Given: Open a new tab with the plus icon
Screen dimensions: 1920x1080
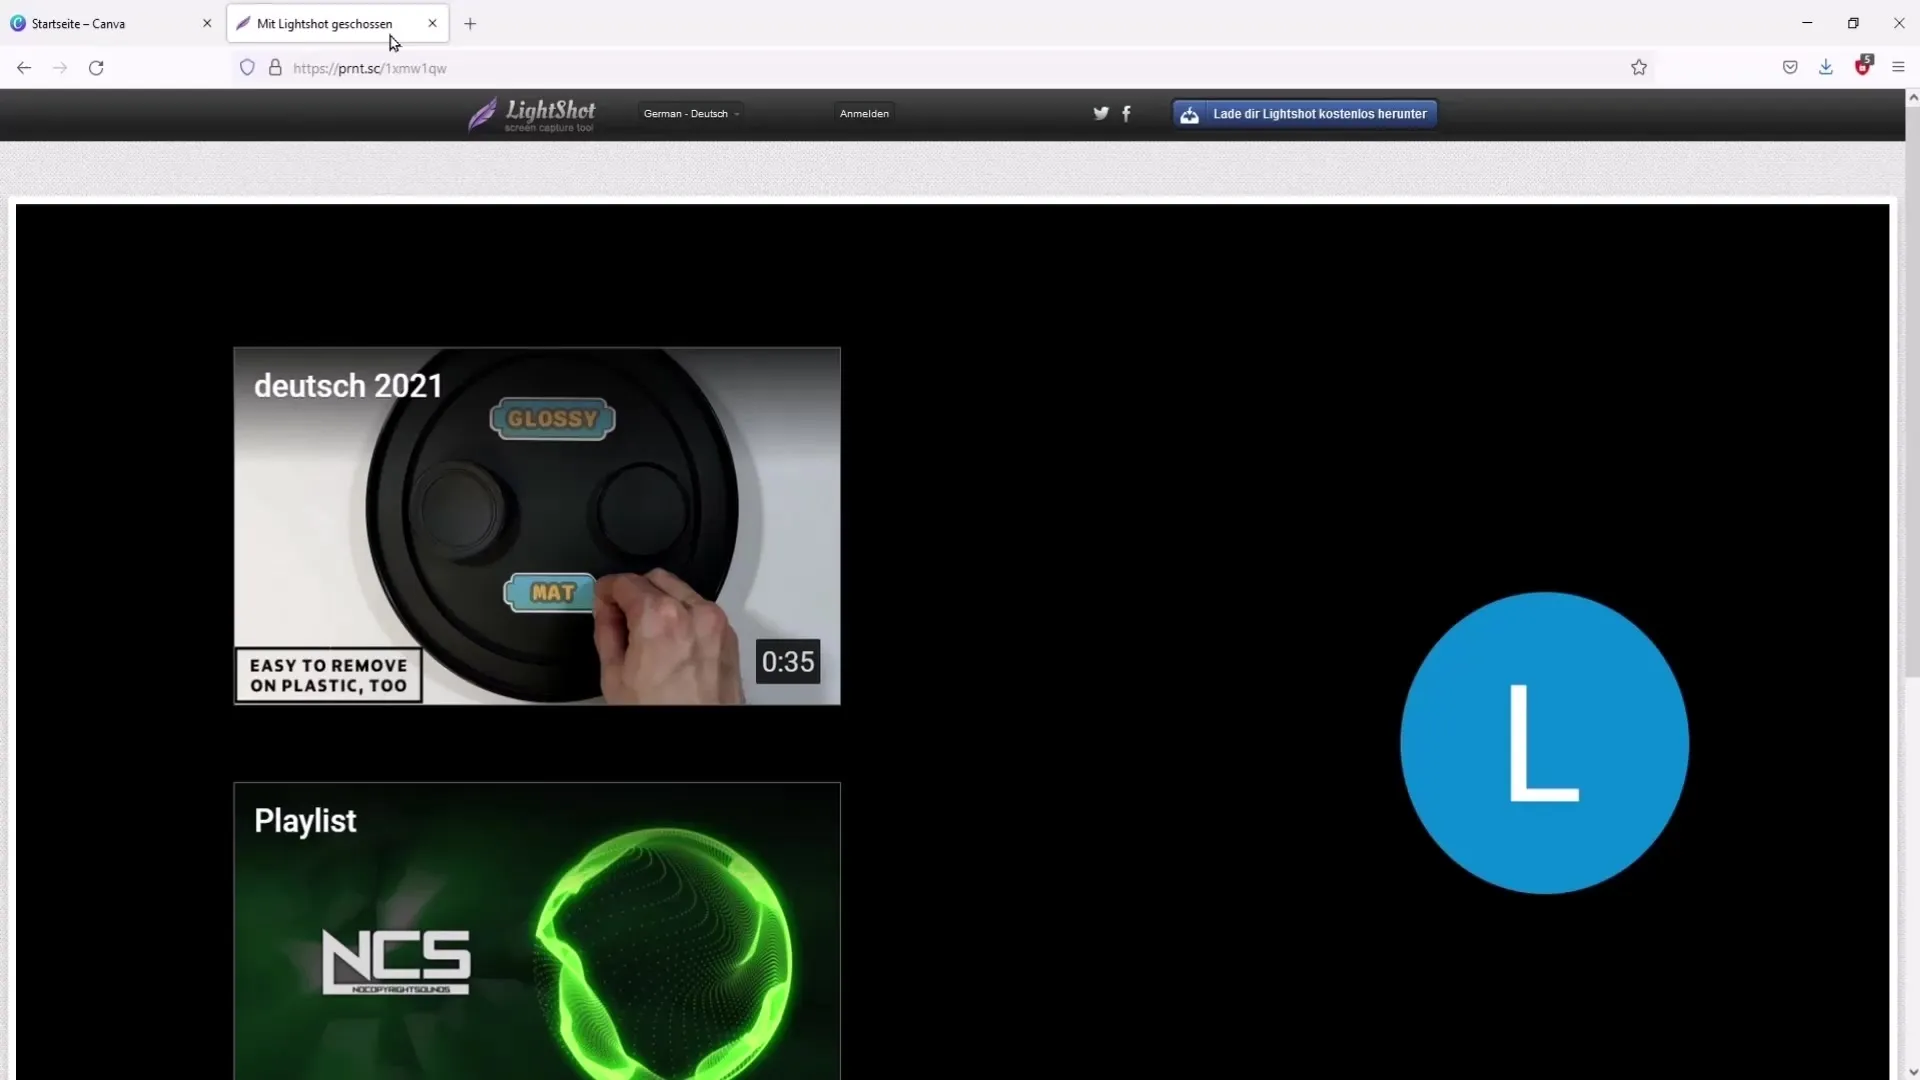Looking at the screenshot, I should tap(470, 24).
